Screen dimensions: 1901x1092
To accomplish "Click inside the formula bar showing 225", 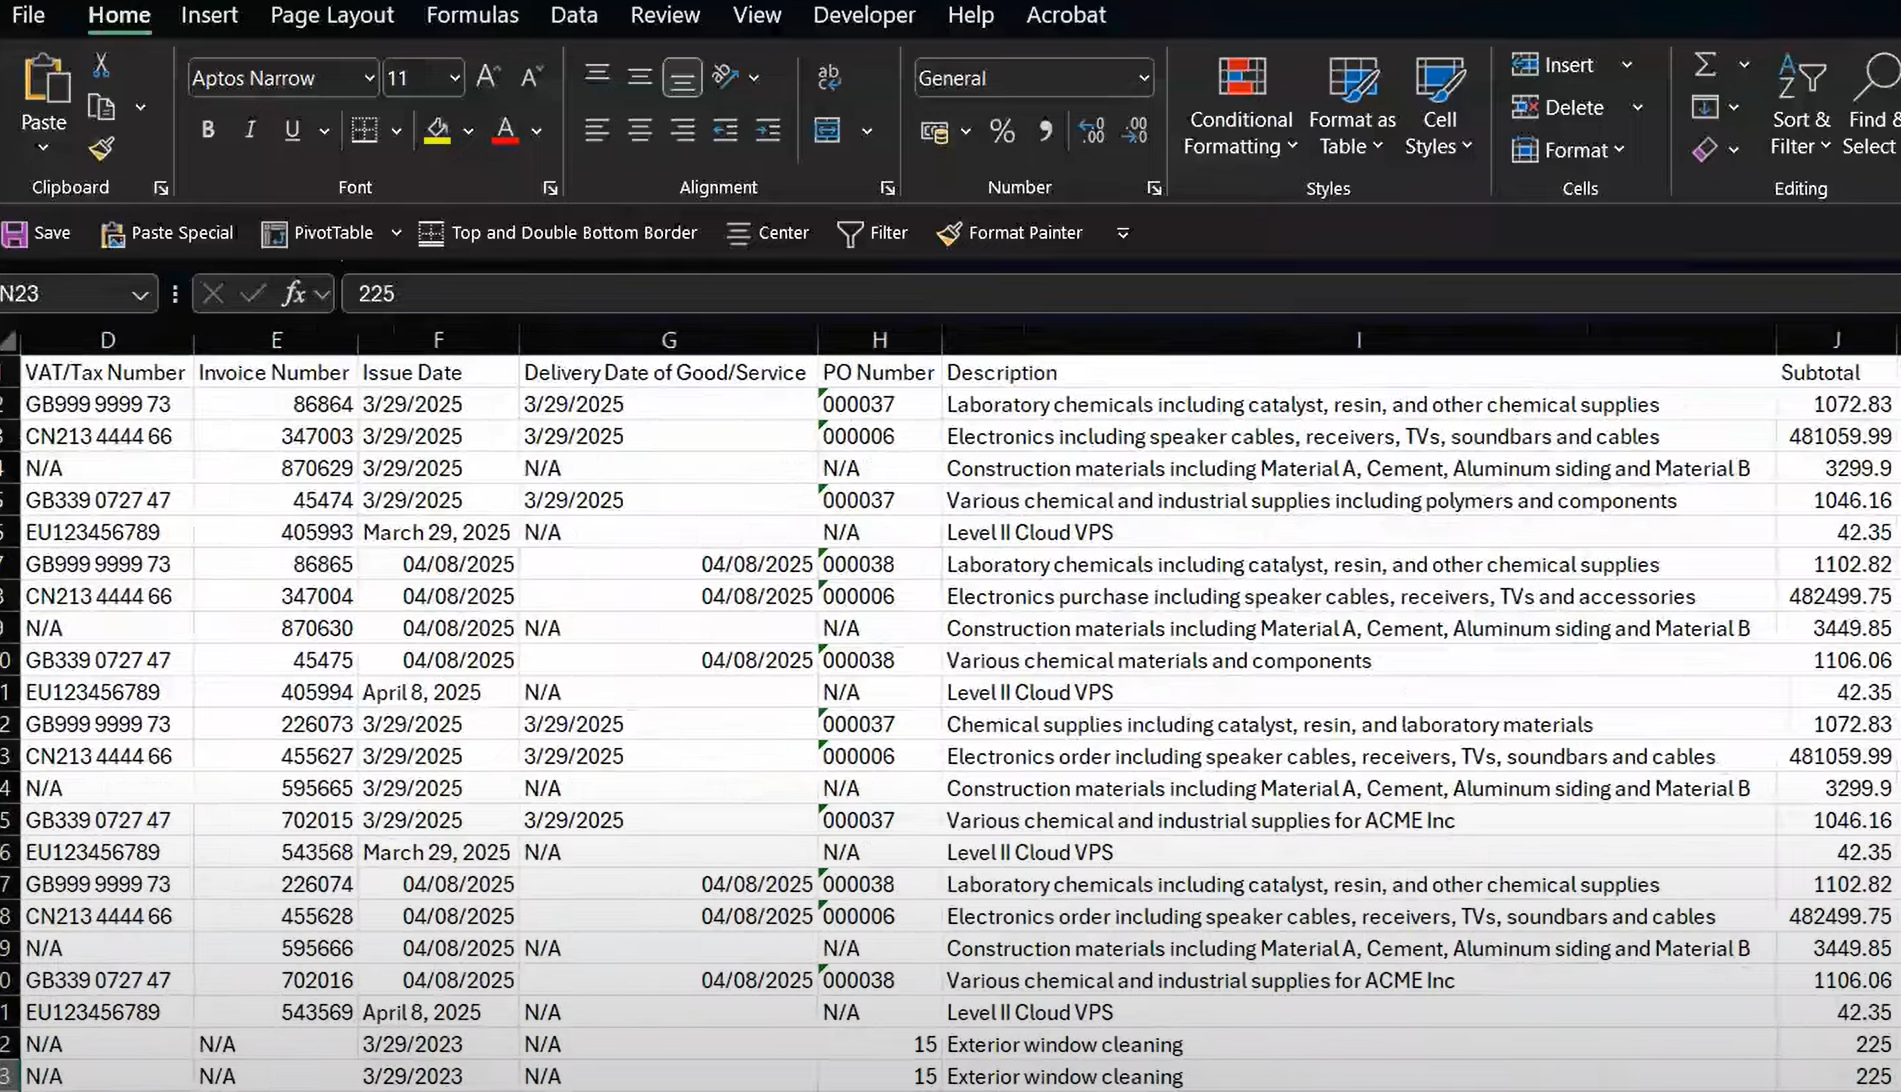I will click(700, 293).
